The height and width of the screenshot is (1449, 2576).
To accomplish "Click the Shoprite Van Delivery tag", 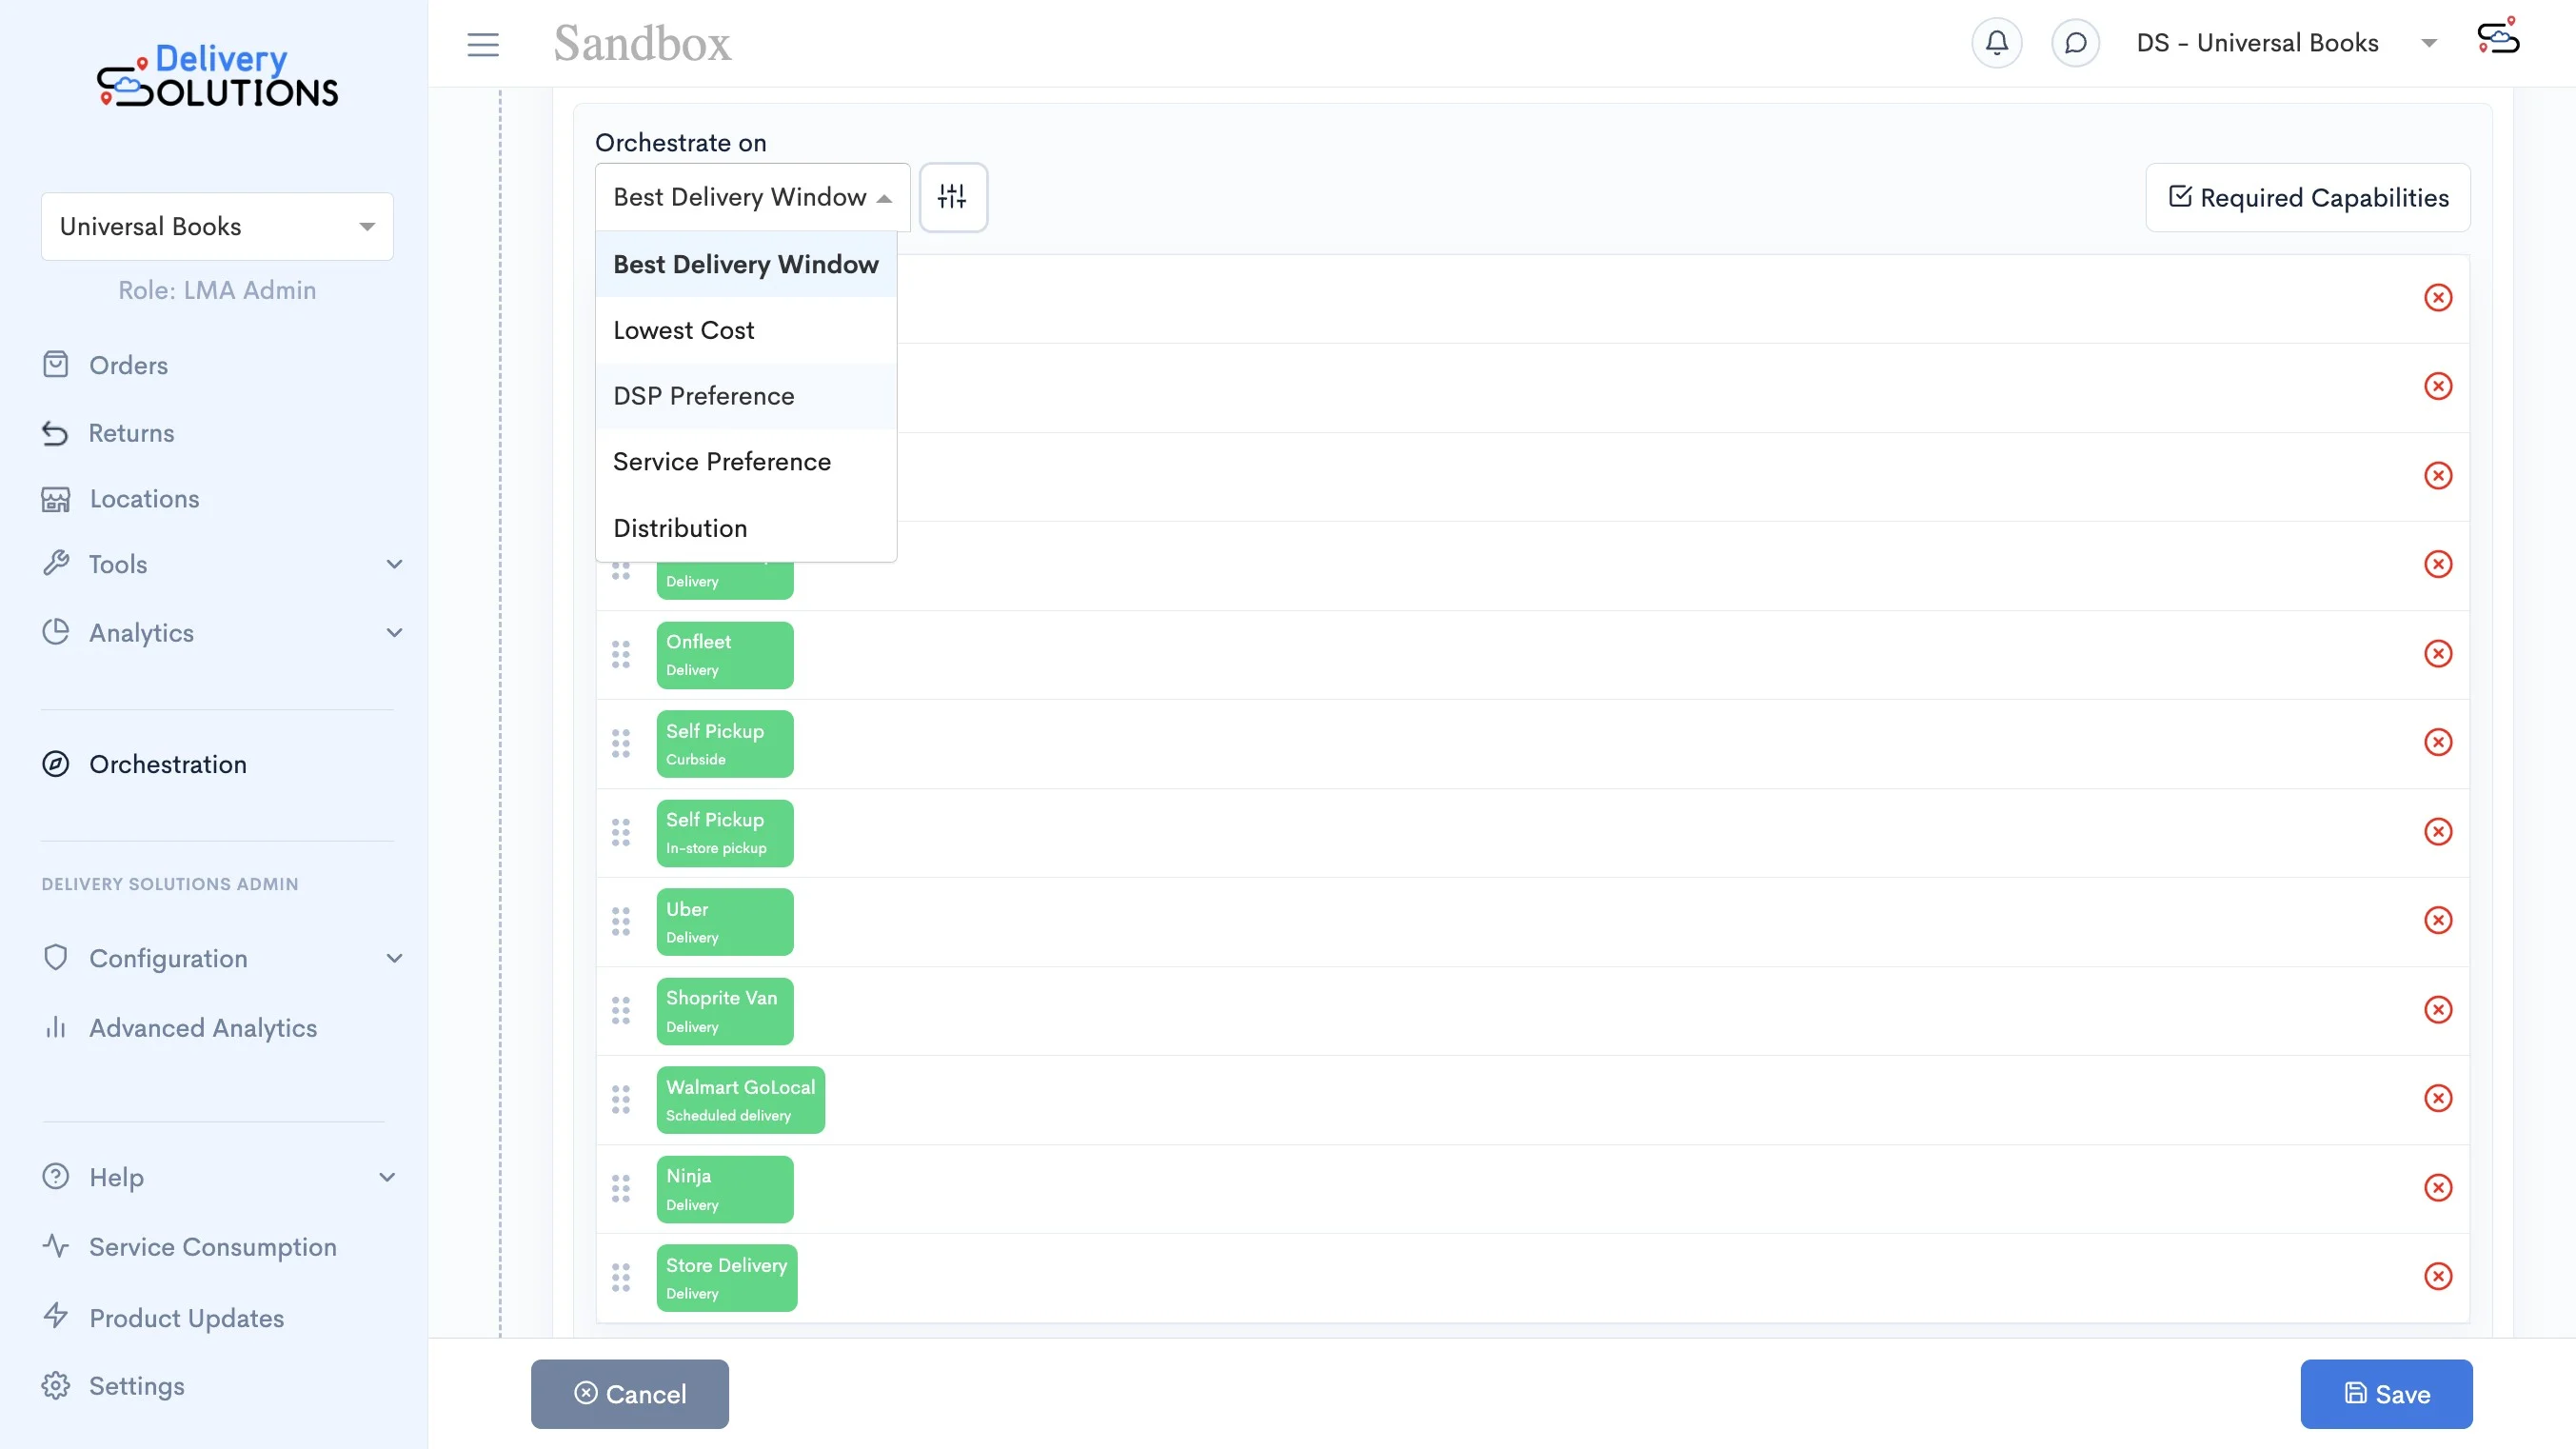I will (x=725, y=1012).
